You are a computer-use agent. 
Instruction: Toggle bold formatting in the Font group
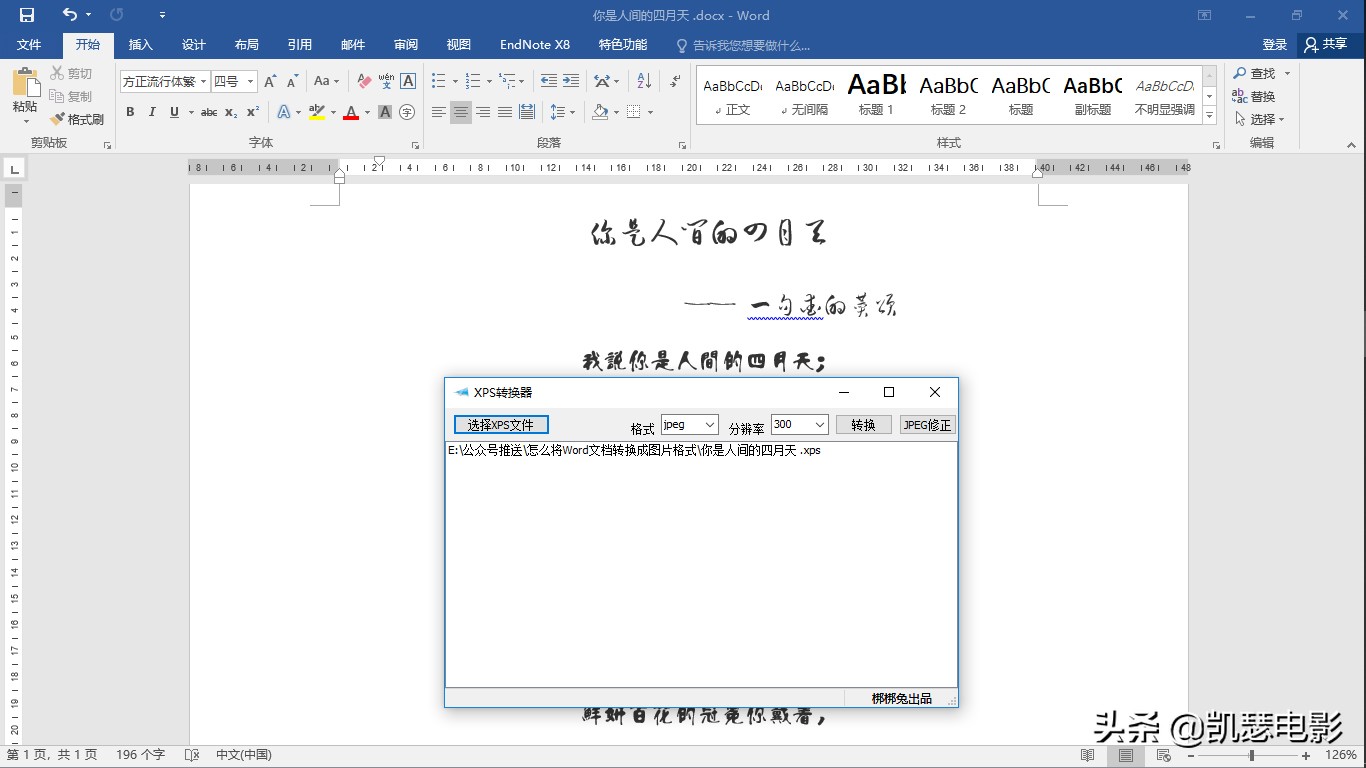(129, 112)
